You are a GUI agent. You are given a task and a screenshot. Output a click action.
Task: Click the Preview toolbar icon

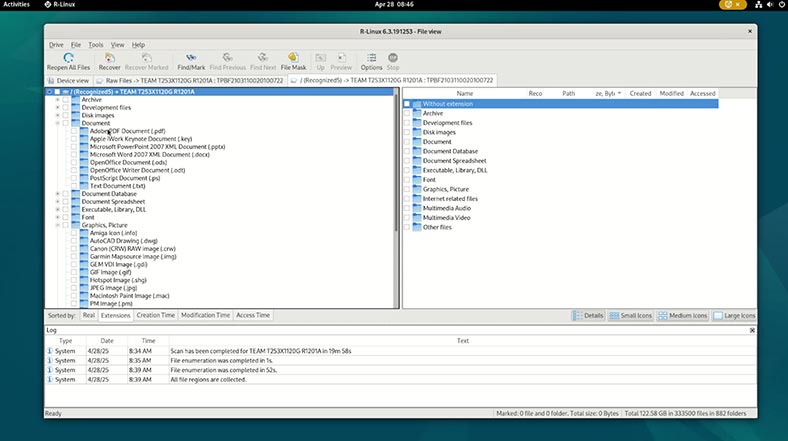click(341, 58)
